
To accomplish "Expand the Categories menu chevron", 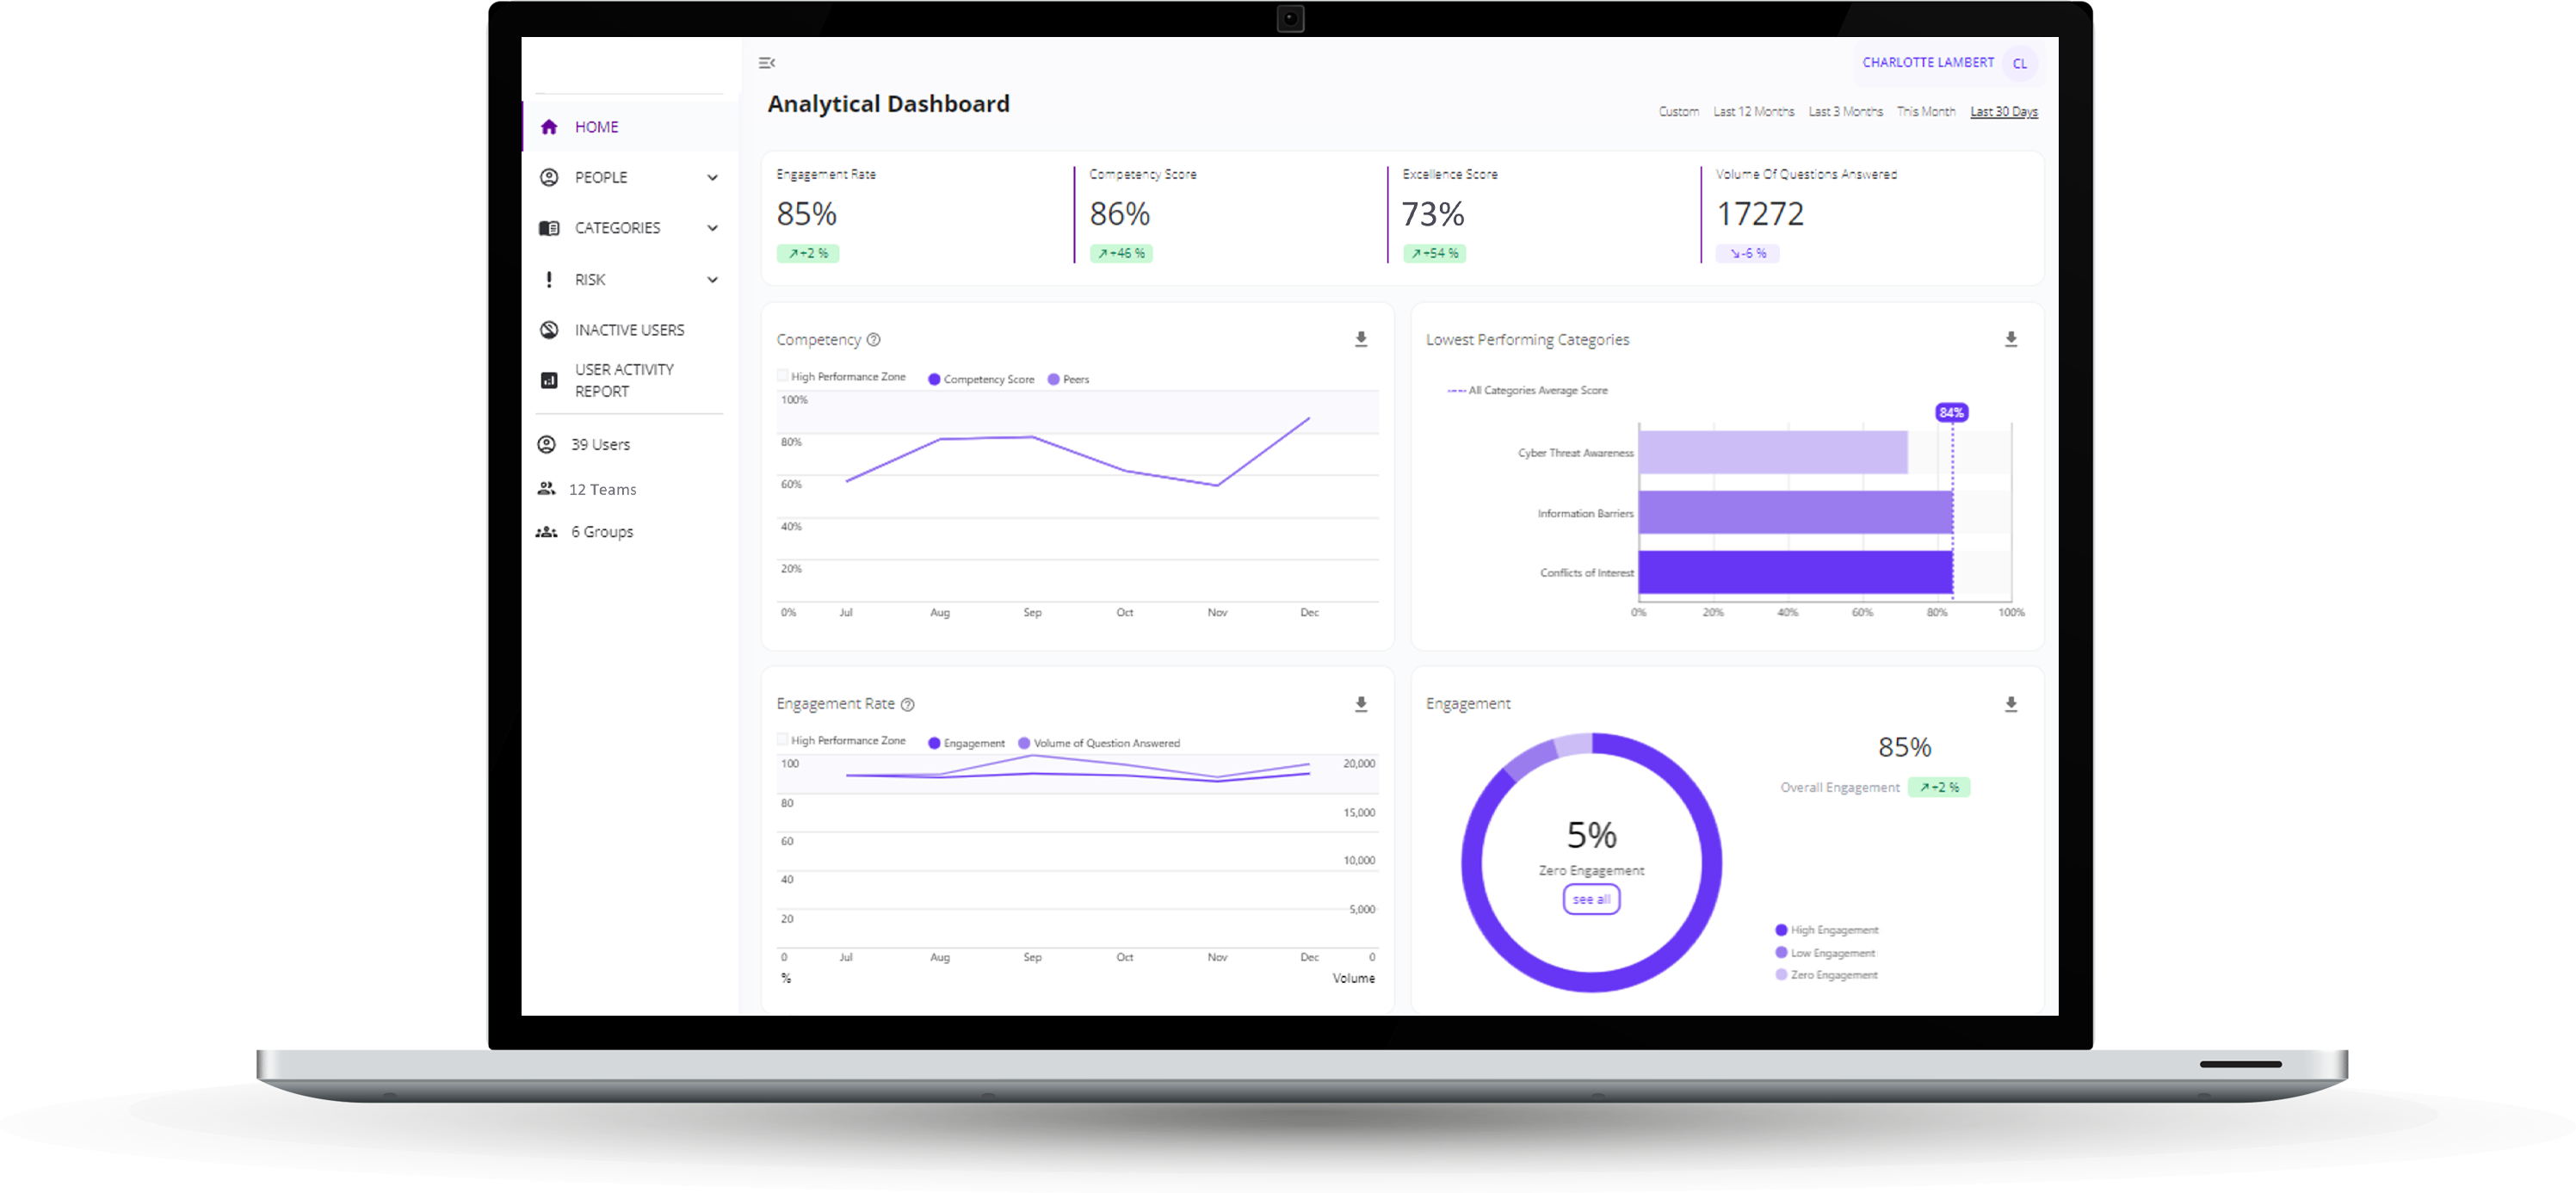I will [712, 228].
